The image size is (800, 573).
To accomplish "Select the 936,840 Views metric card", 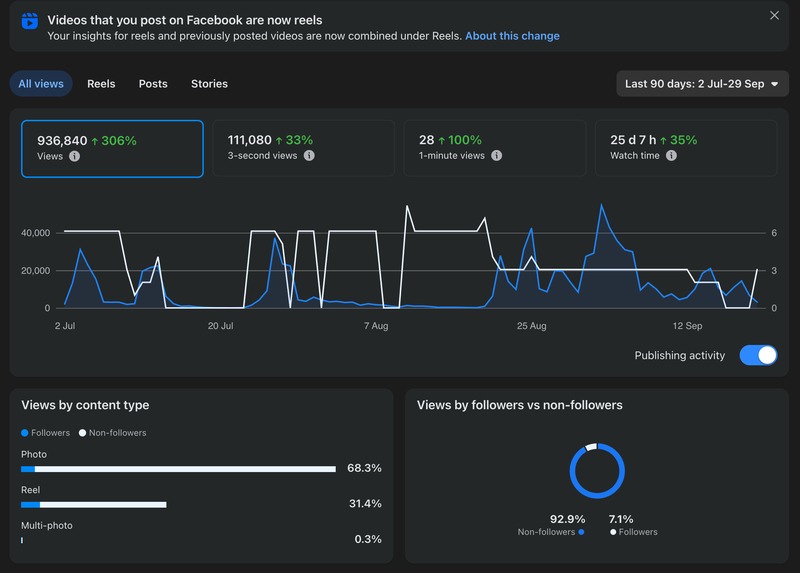I will click(112, 149).
